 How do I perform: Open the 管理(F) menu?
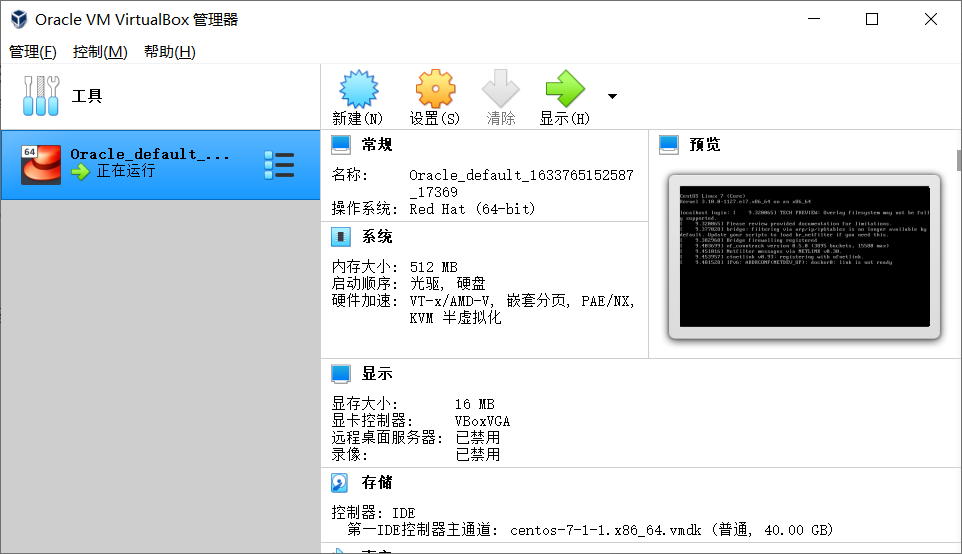coord(33,52)
